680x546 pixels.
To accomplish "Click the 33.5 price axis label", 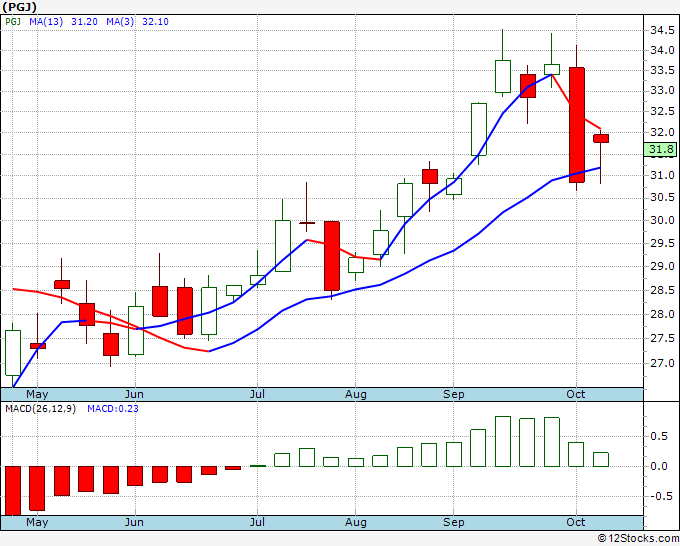I will (x=662, y=70).
